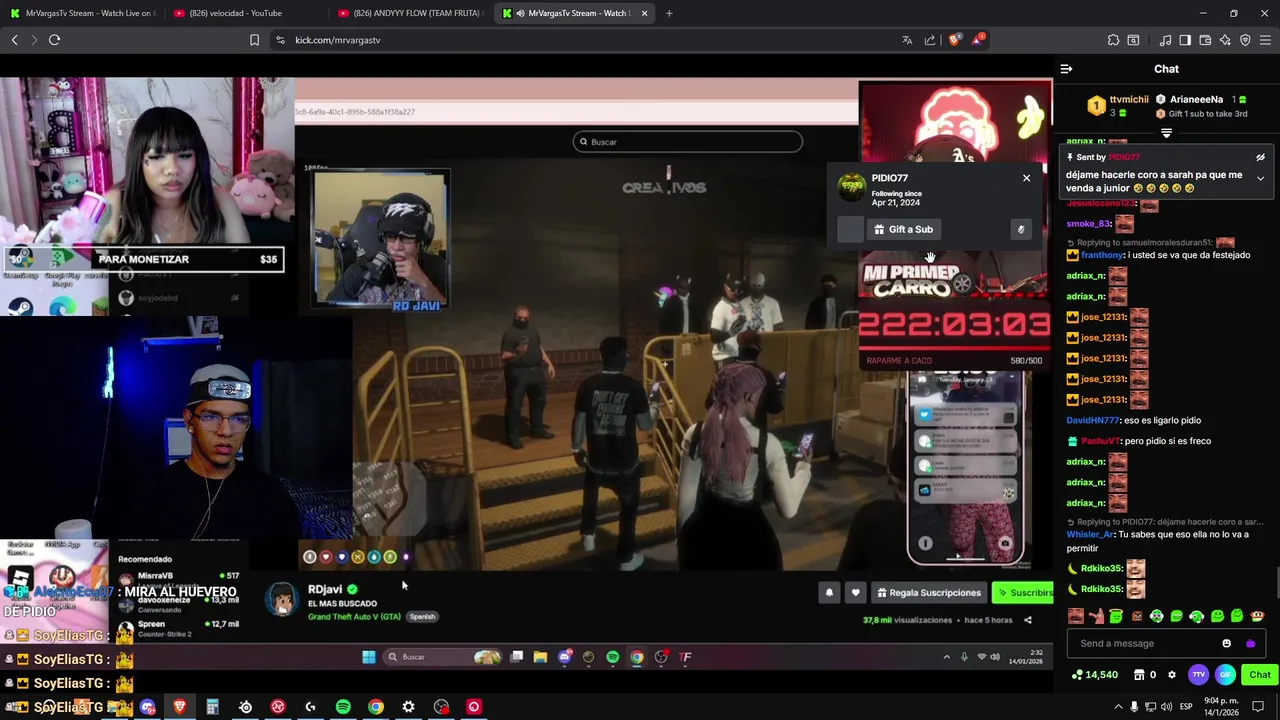Open the Extensions puzzle icon
1280x720 pixels.
(x=1113, y=40)
